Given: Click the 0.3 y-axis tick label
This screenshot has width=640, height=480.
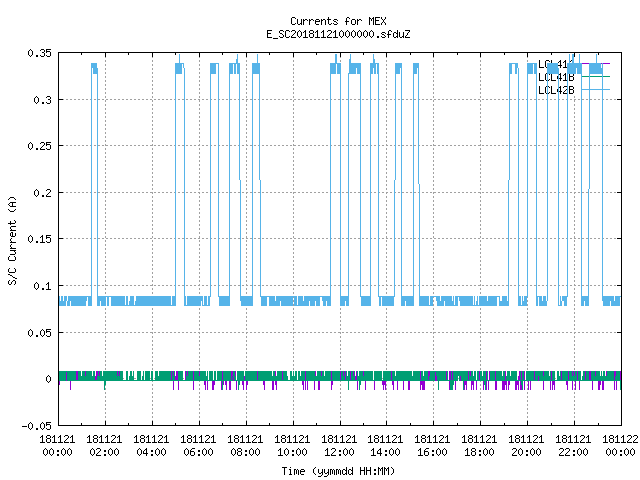Looking at the screenshot, I should click(x=42, y=100).
